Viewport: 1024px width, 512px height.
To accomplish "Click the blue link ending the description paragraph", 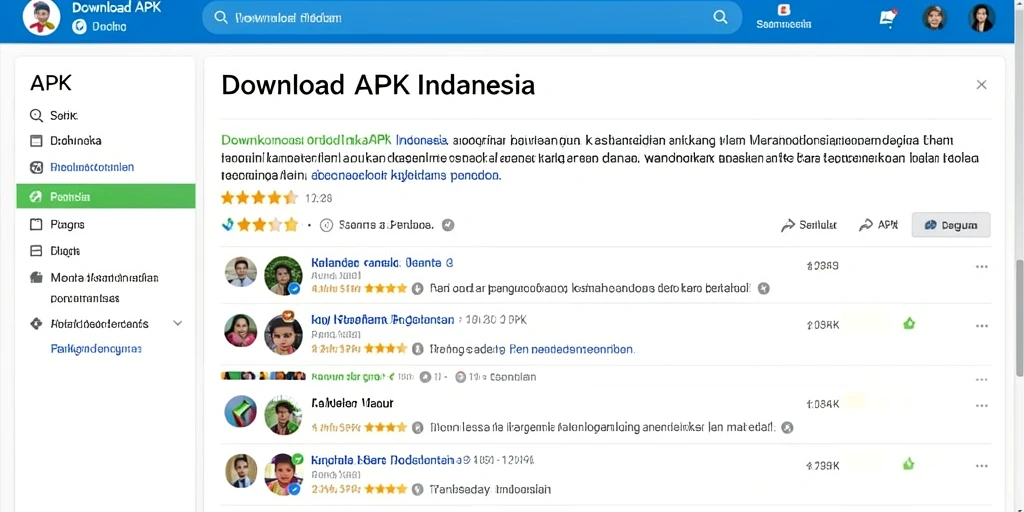I will click(x=406, y=176).
